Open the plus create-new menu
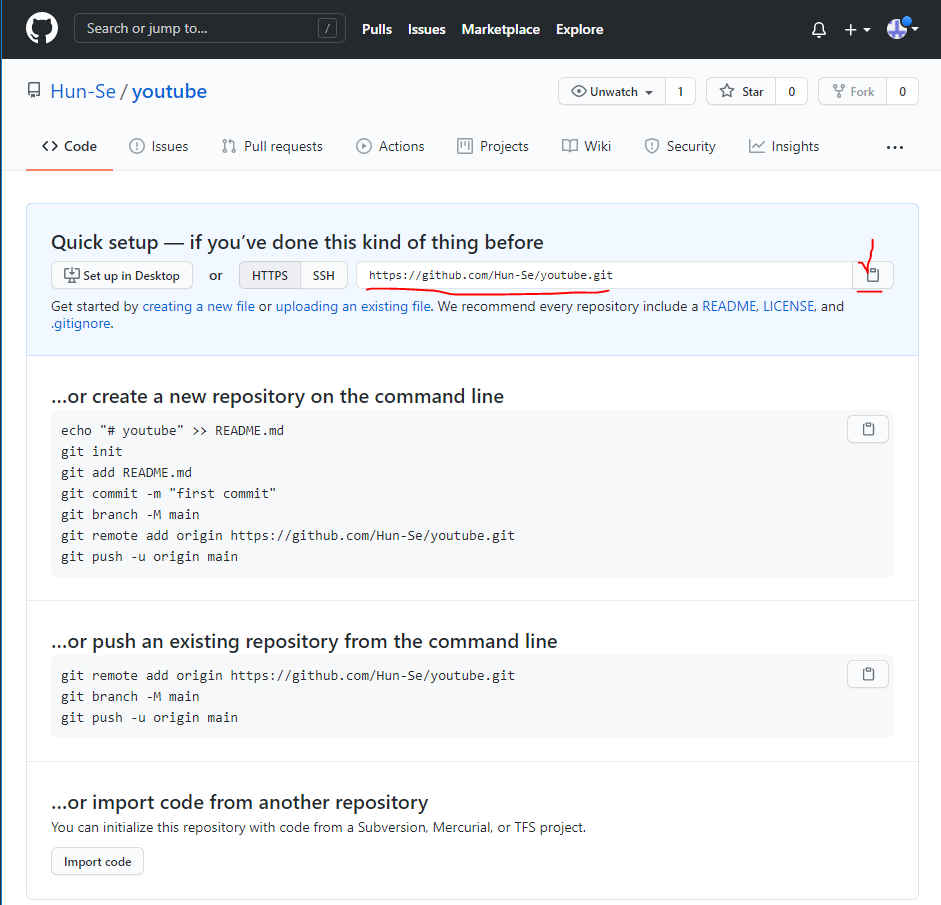Screen dimensions: 941x905 857,29
